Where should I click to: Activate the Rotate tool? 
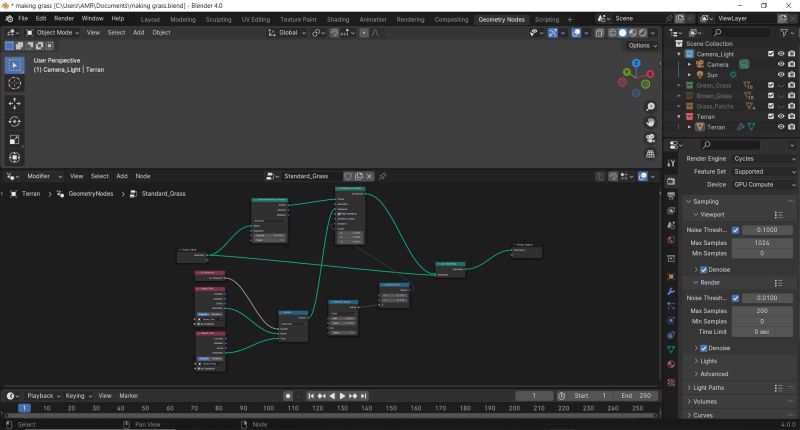pos(14,121)
